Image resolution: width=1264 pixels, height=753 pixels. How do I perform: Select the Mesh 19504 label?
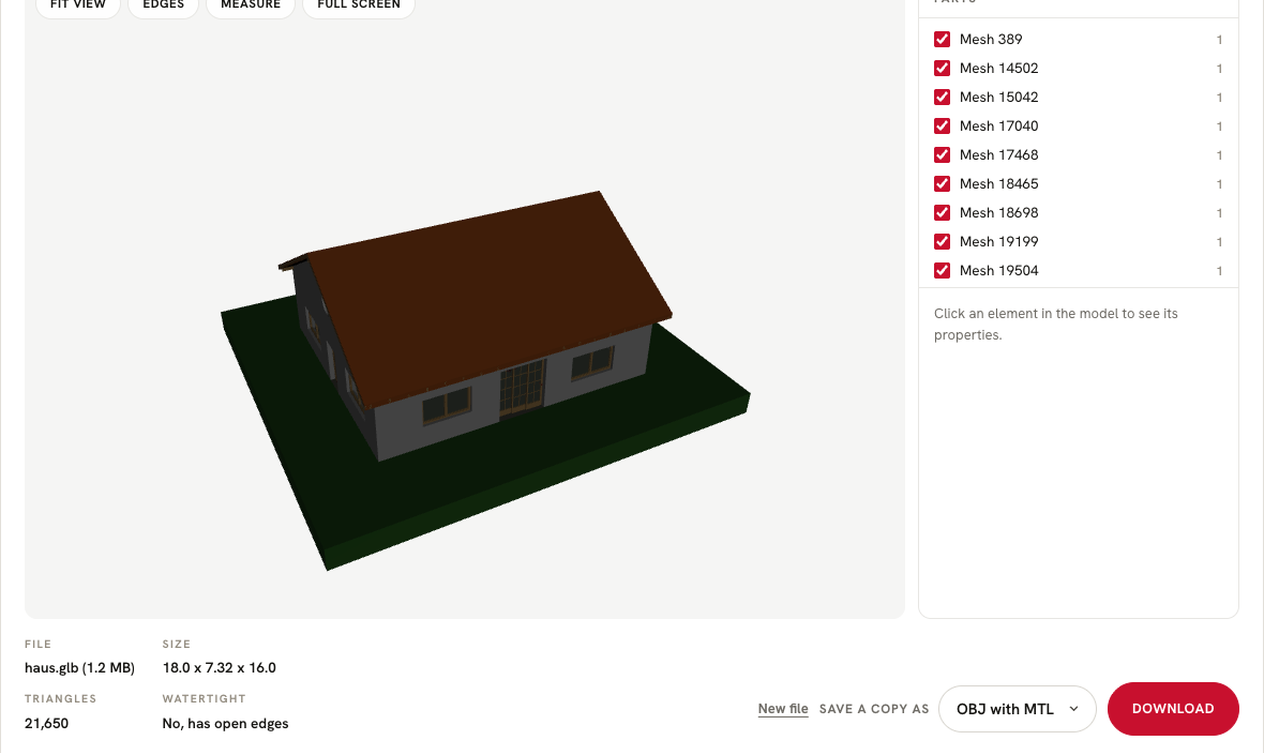tap(998, 271)
